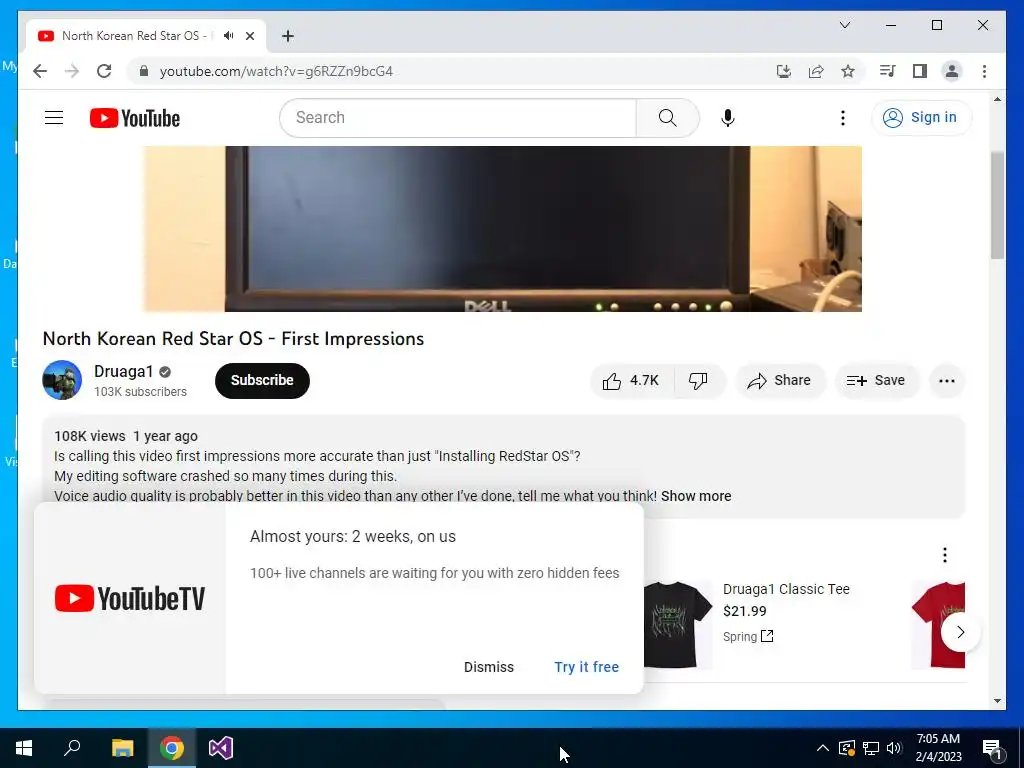Go back in Chrome
1024x768 pixels.
pyautogui.click(x=40, y=71)
